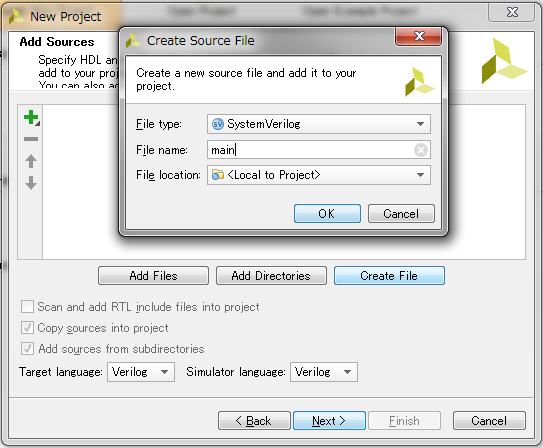
Task: Open the File type dropdown
Action: [x=319, y=124]
